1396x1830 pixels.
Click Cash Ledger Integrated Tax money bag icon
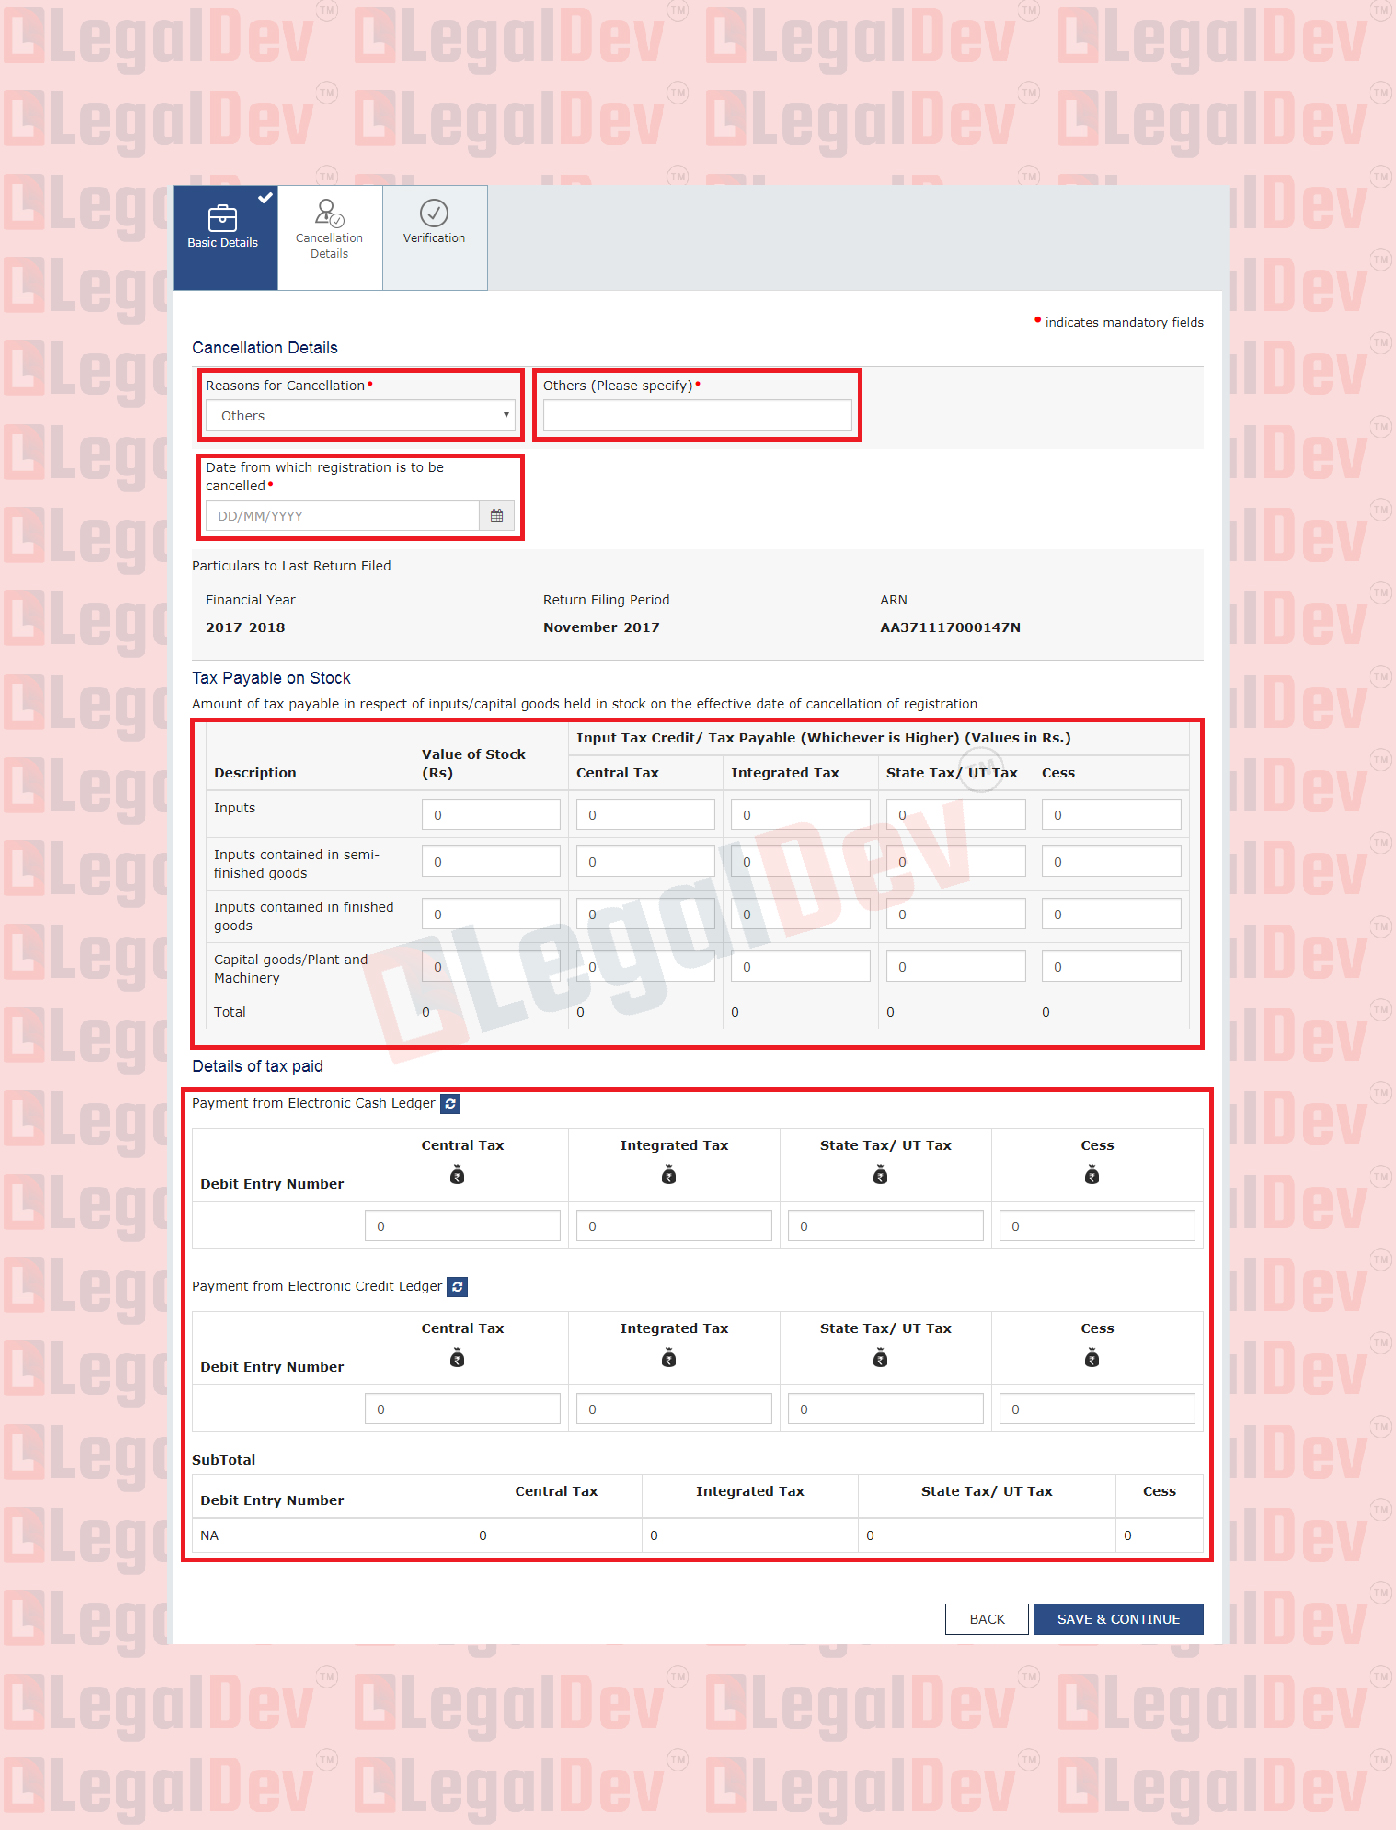pos(669,1176)
